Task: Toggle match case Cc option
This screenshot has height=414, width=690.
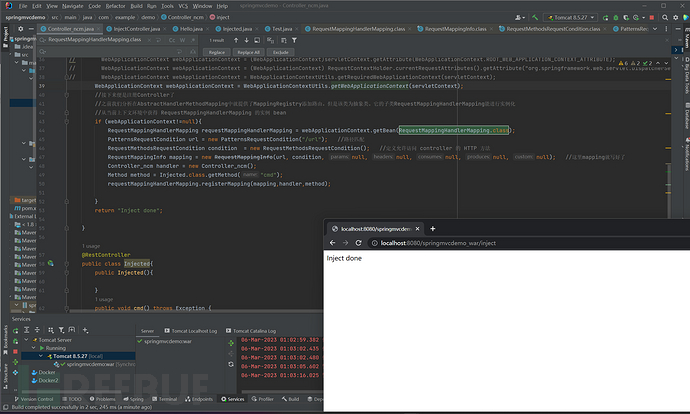Action: [172, 40]
